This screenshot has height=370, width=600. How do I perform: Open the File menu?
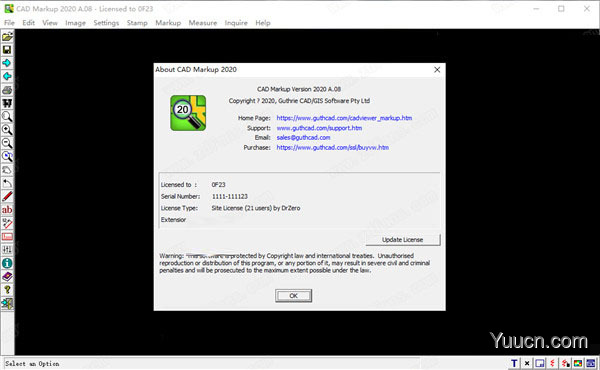9,23
